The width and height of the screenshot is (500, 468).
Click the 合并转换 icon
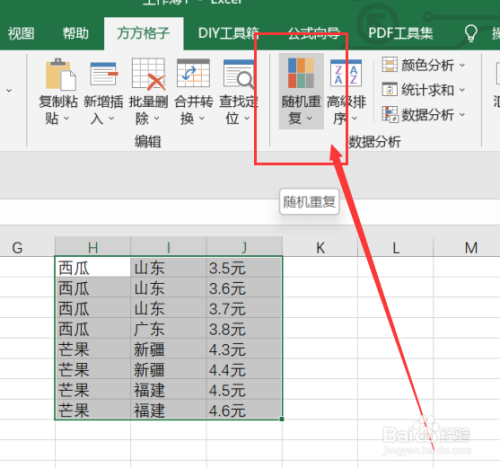tap(193, 73)
